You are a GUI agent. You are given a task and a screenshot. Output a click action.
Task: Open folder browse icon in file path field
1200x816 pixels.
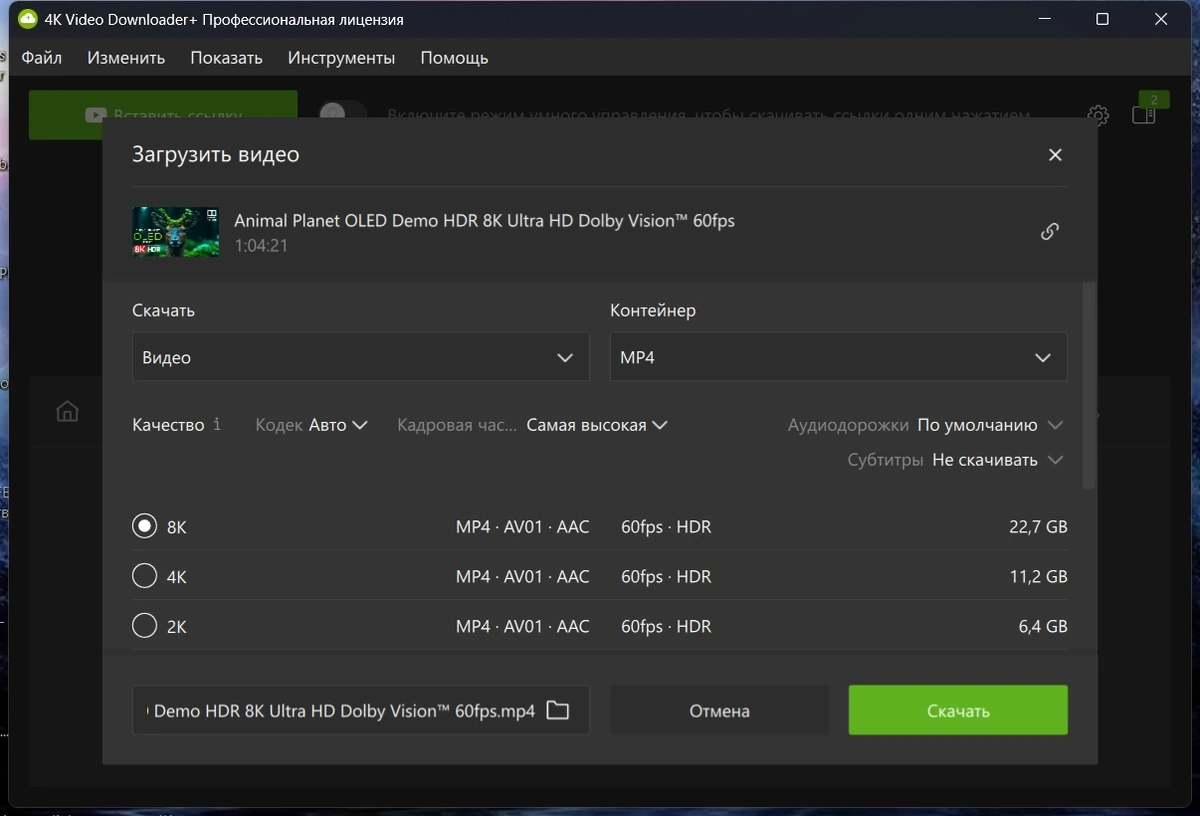click(557, 711)
